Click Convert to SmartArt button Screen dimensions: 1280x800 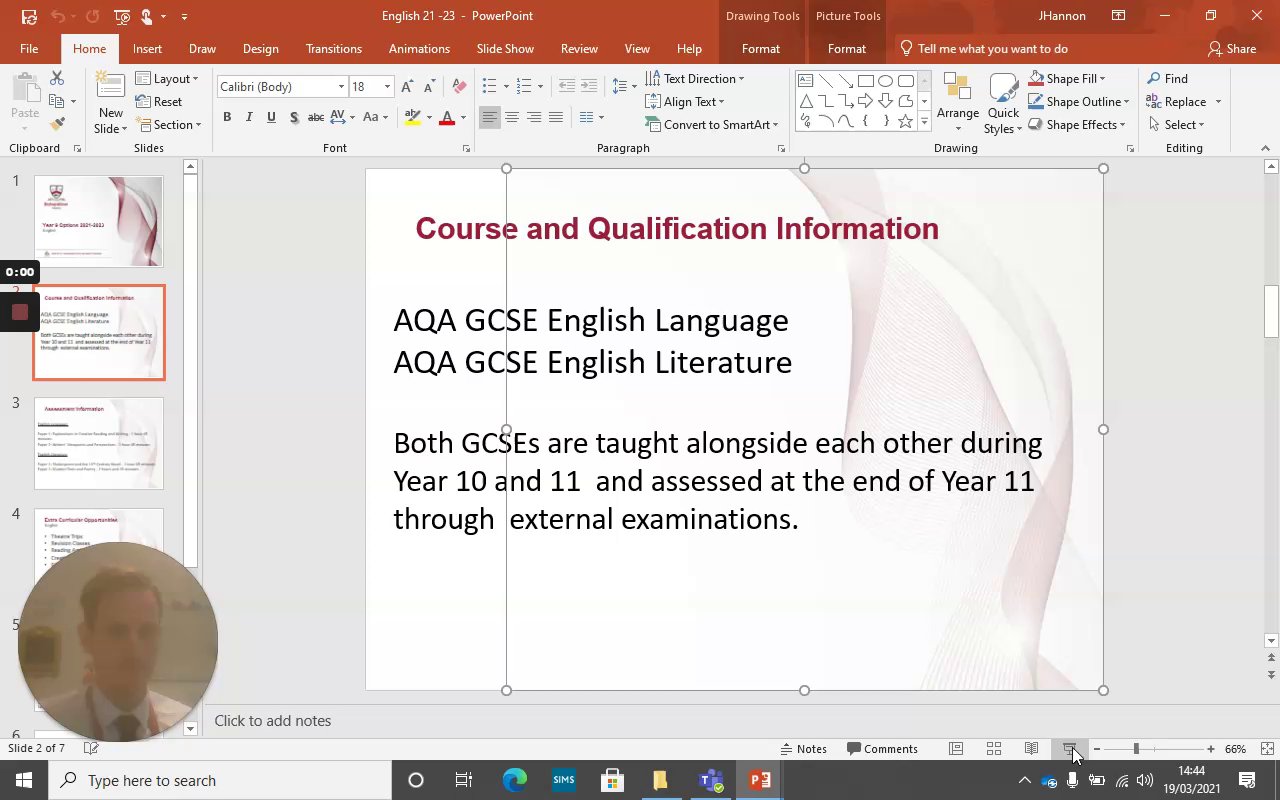712,125
